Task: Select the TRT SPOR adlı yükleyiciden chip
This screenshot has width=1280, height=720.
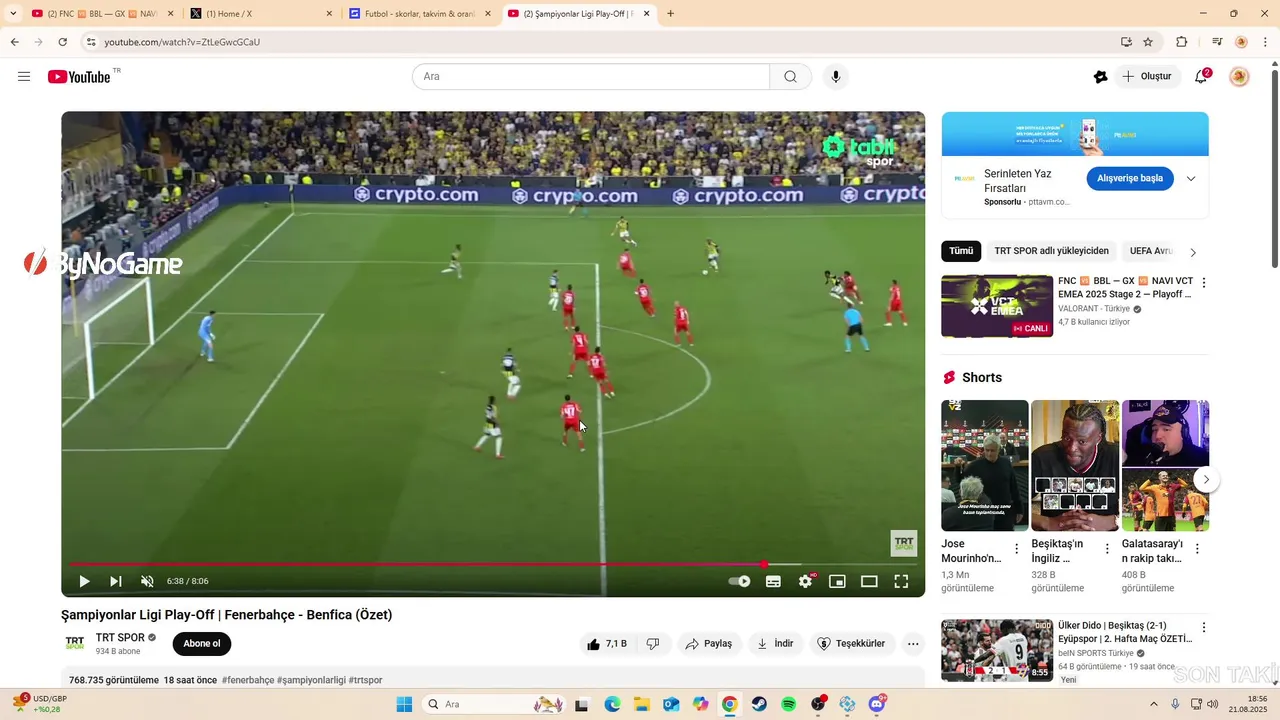Action: (1051, 251)
